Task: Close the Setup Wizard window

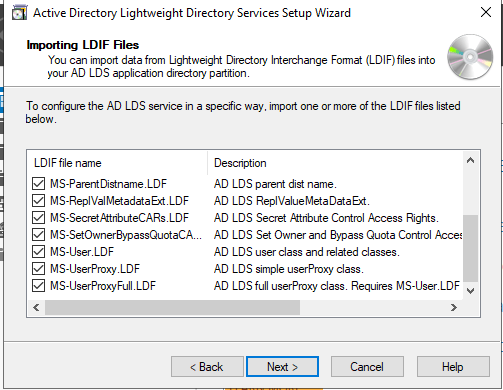Action: 486,12
